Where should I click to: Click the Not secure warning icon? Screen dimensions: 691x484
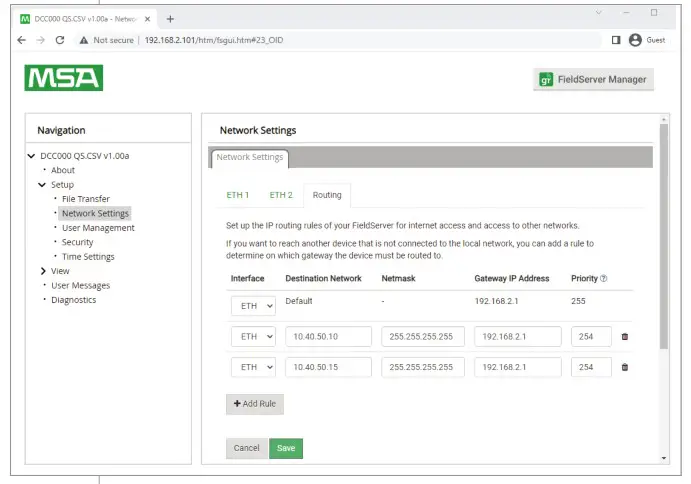point(84,40)
